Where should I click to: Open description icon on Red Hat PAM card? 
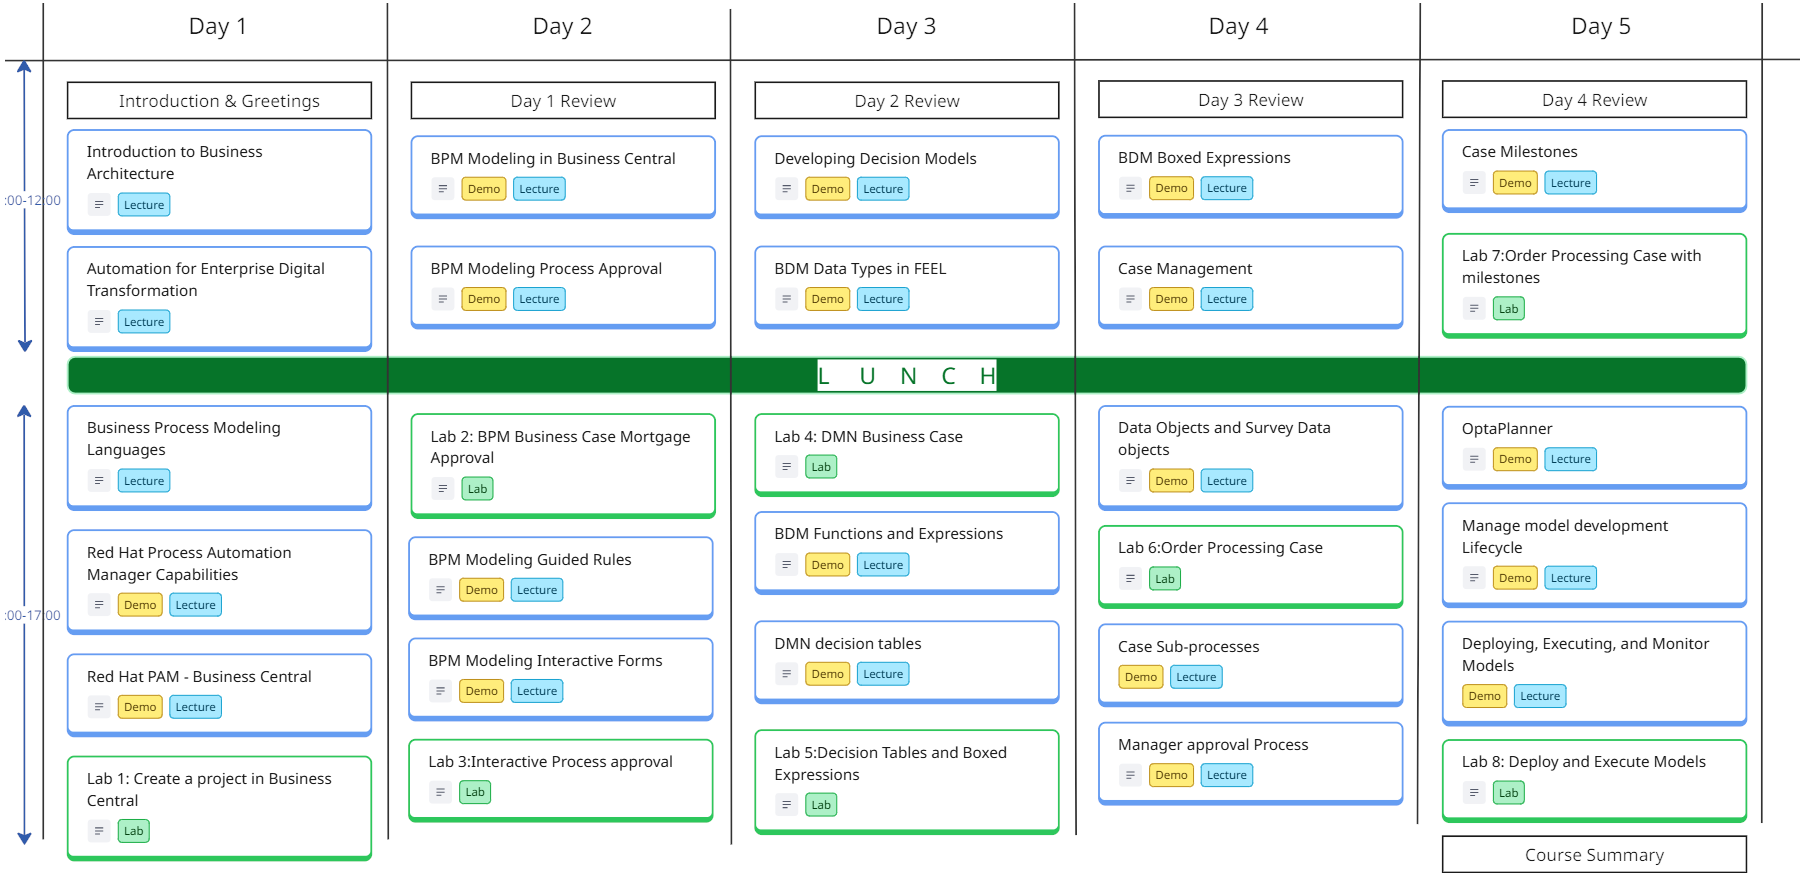pyautogui.click(x=98, y=707)
